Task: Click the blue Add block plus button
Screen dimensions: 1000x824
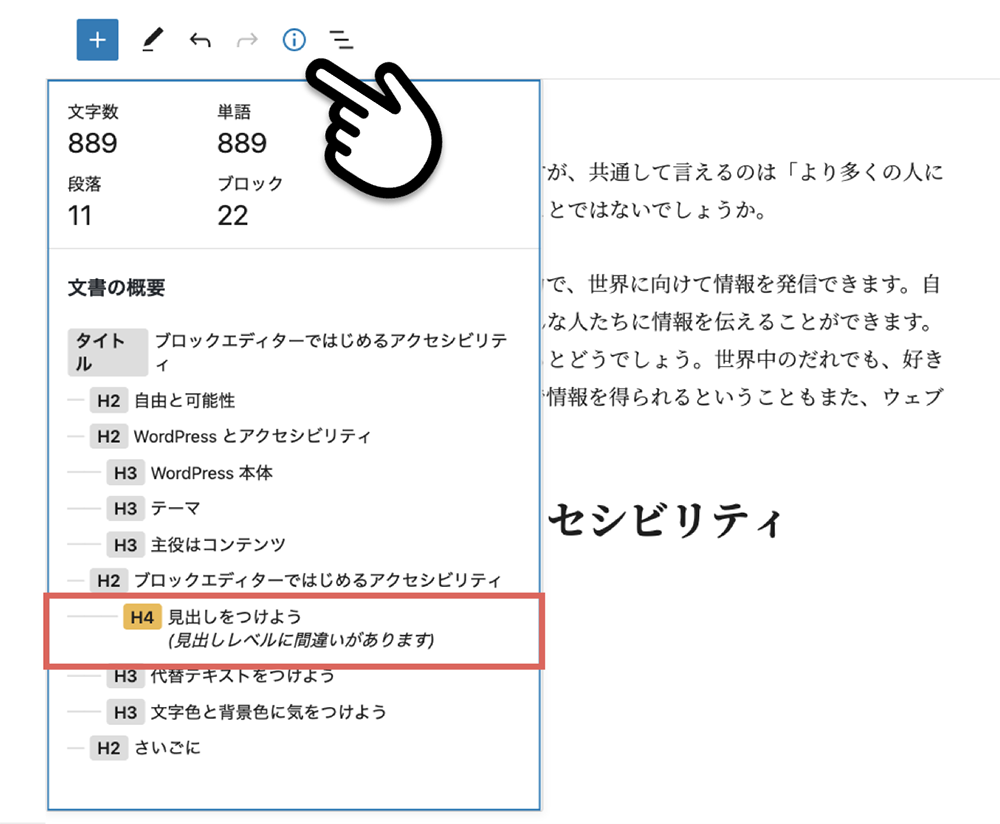Action: click(98, 40)
